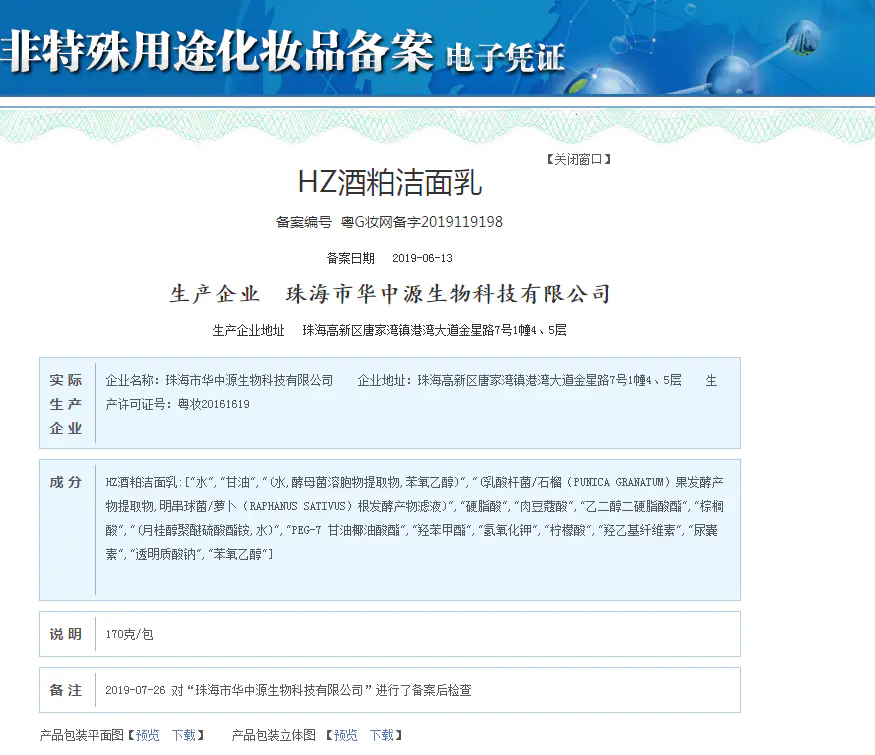Preview the 产品包装立体图 image

coord(345,735)
